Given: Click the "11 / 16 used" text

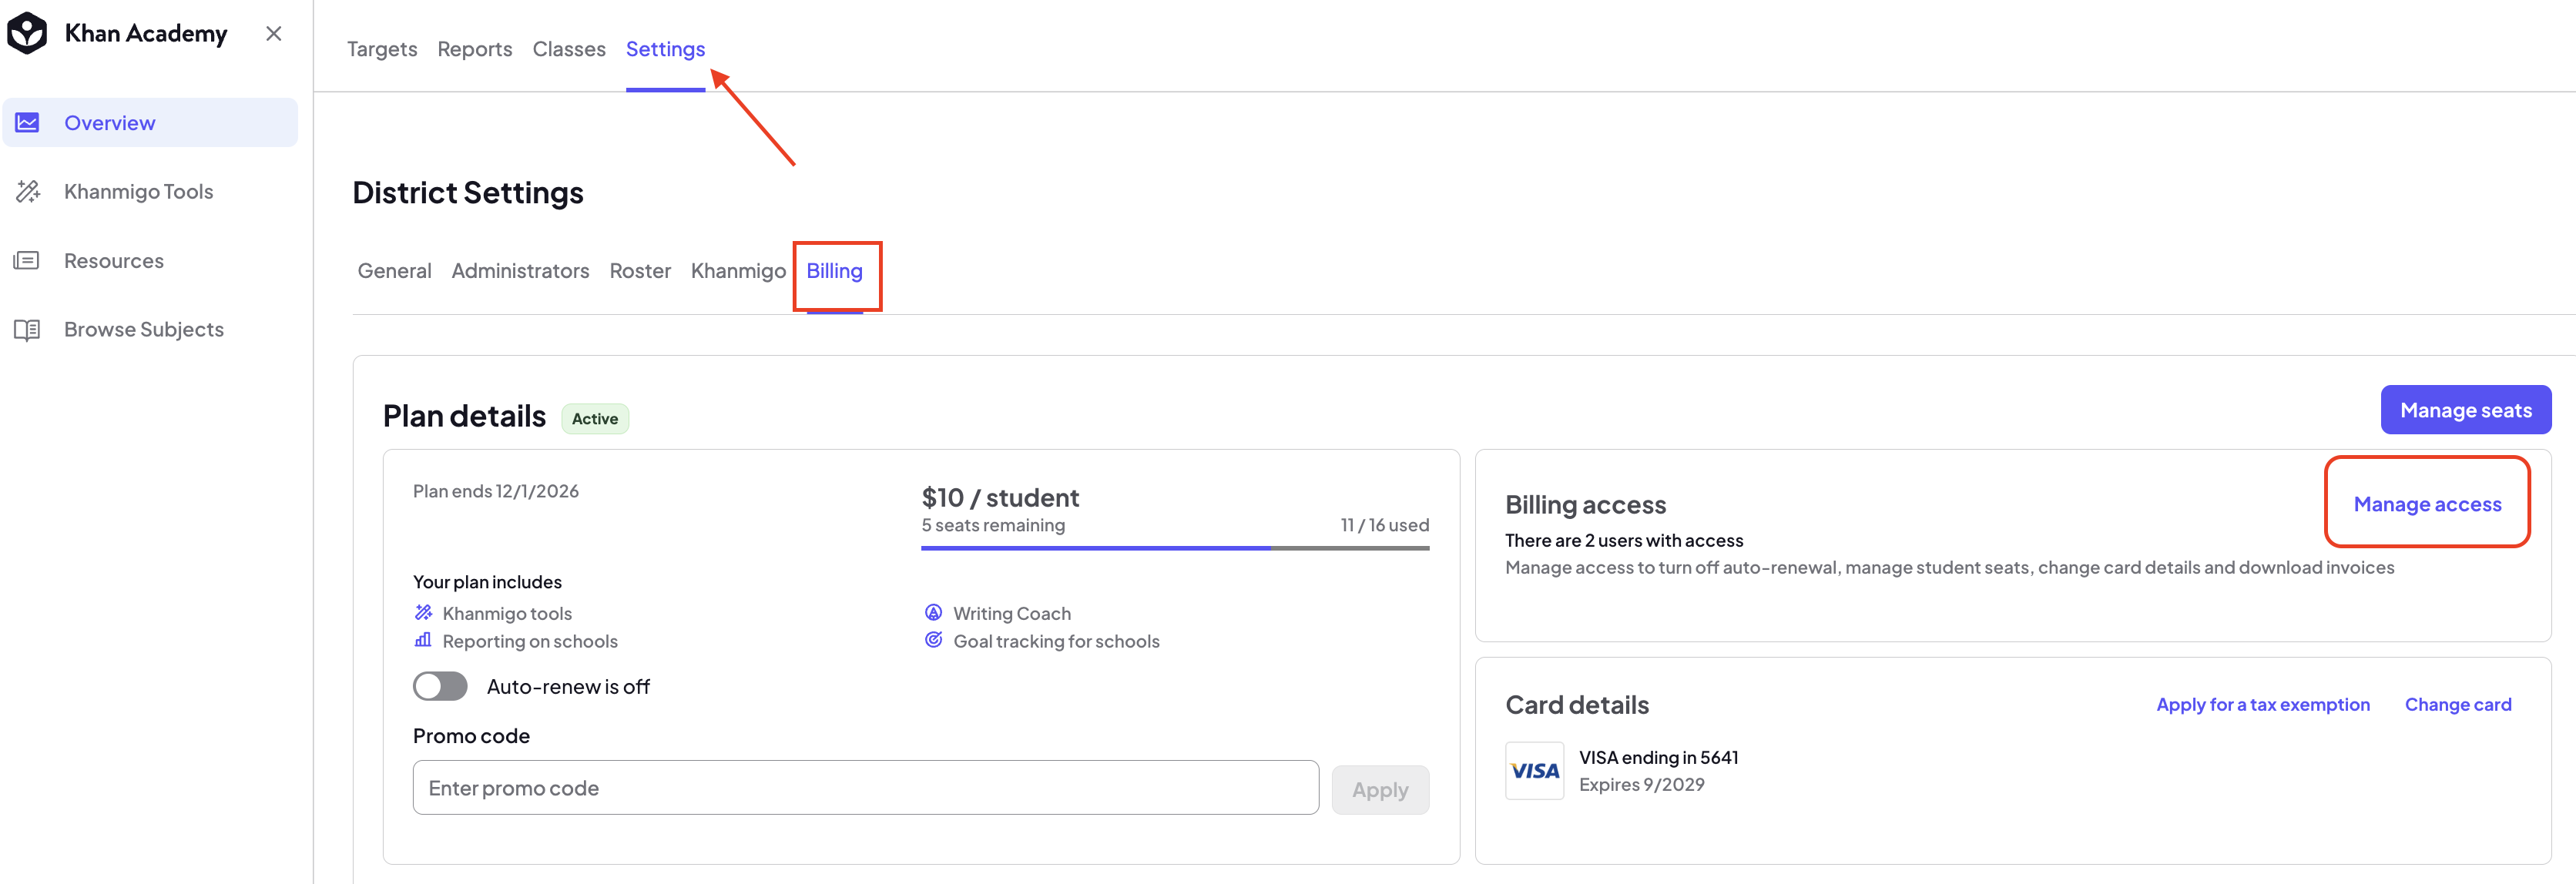Looking at the screenshot, I should [x=1385, y=525].
